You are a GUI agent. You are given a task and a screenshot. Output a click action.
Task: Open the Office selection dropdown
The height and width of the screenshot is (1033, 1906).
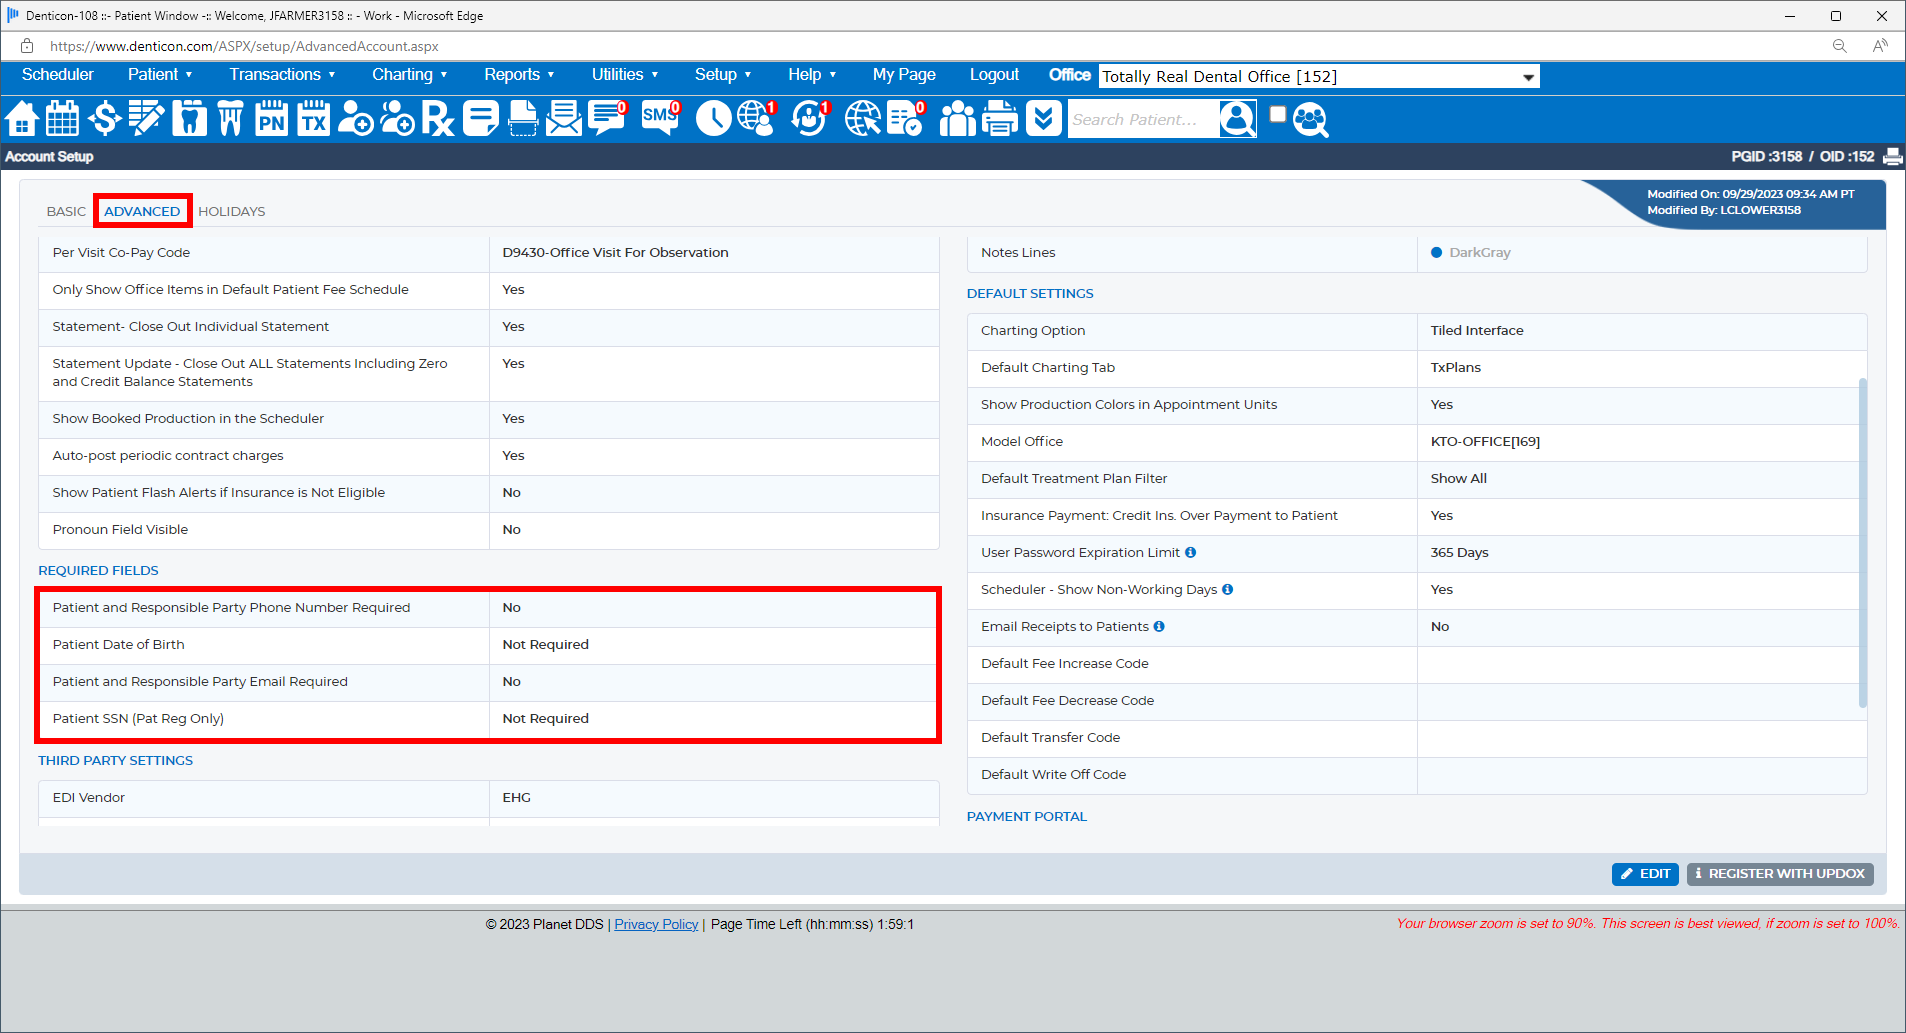coord(1319,76)
